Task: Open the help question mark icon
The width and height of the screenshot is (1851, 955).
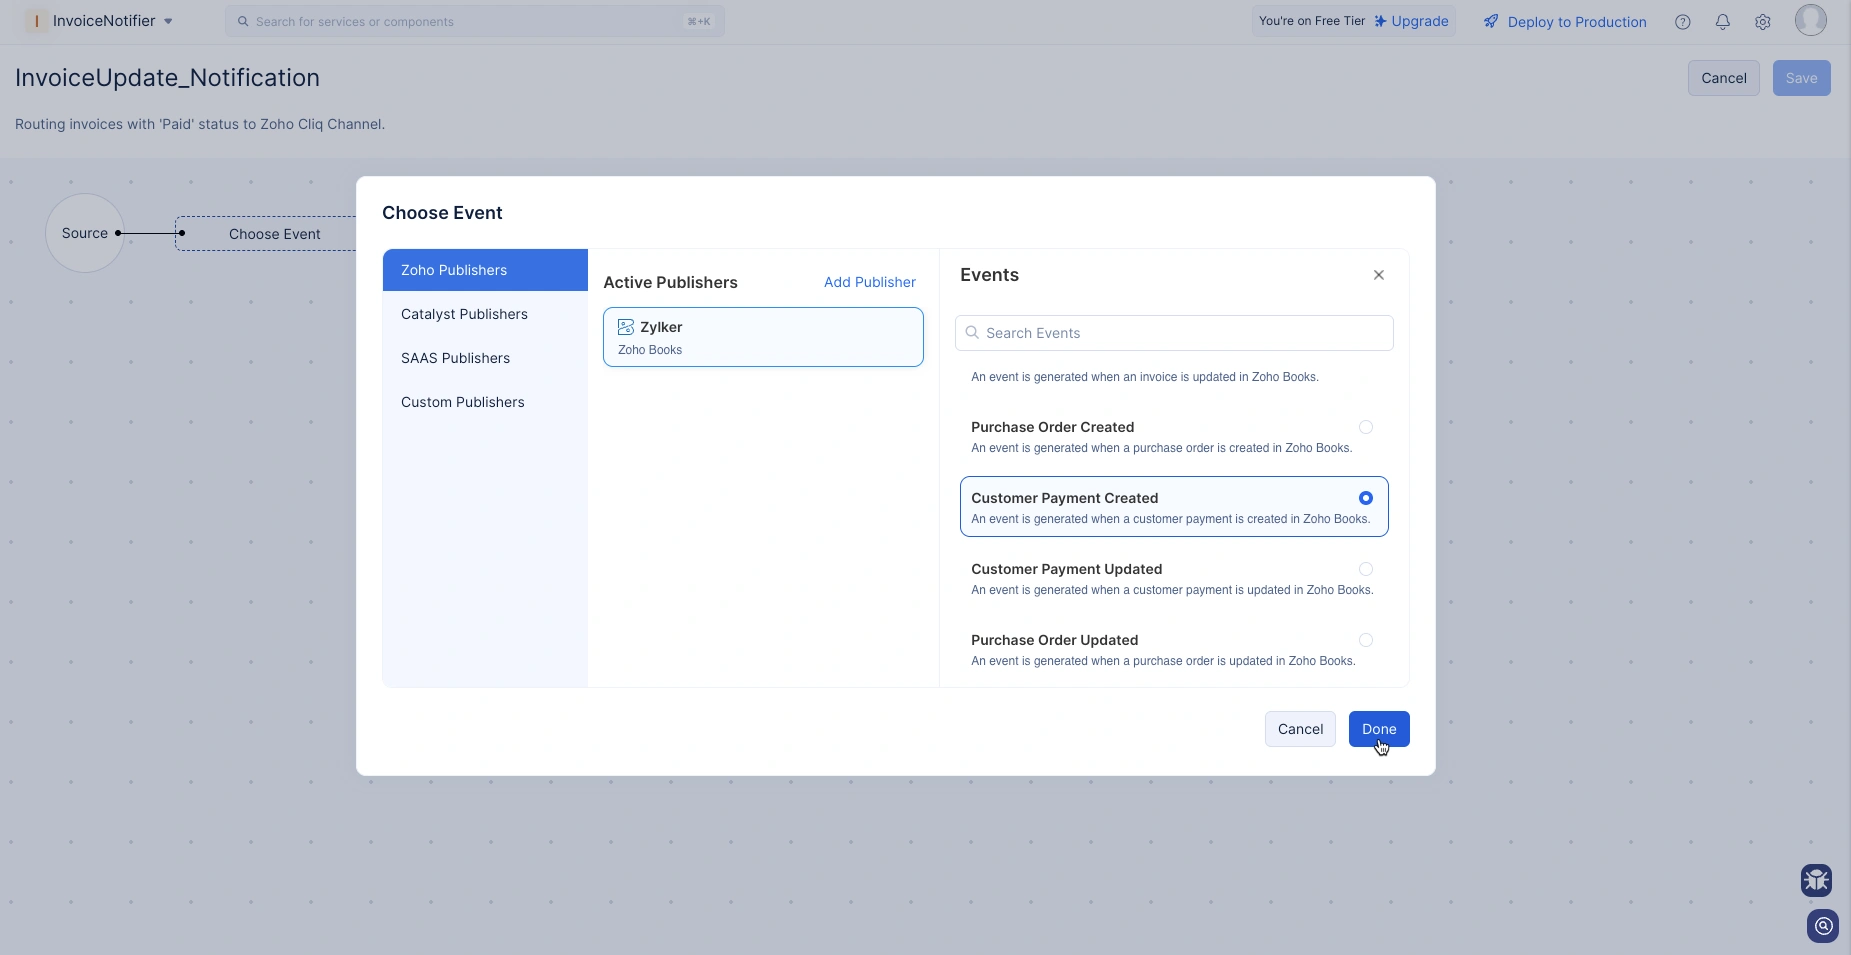Action: (x=1683, y=22)
